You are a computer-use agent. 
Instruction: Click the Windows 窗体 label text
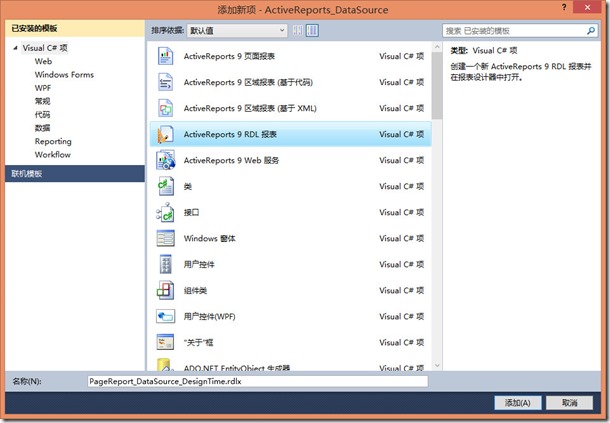tap(209, 239)
